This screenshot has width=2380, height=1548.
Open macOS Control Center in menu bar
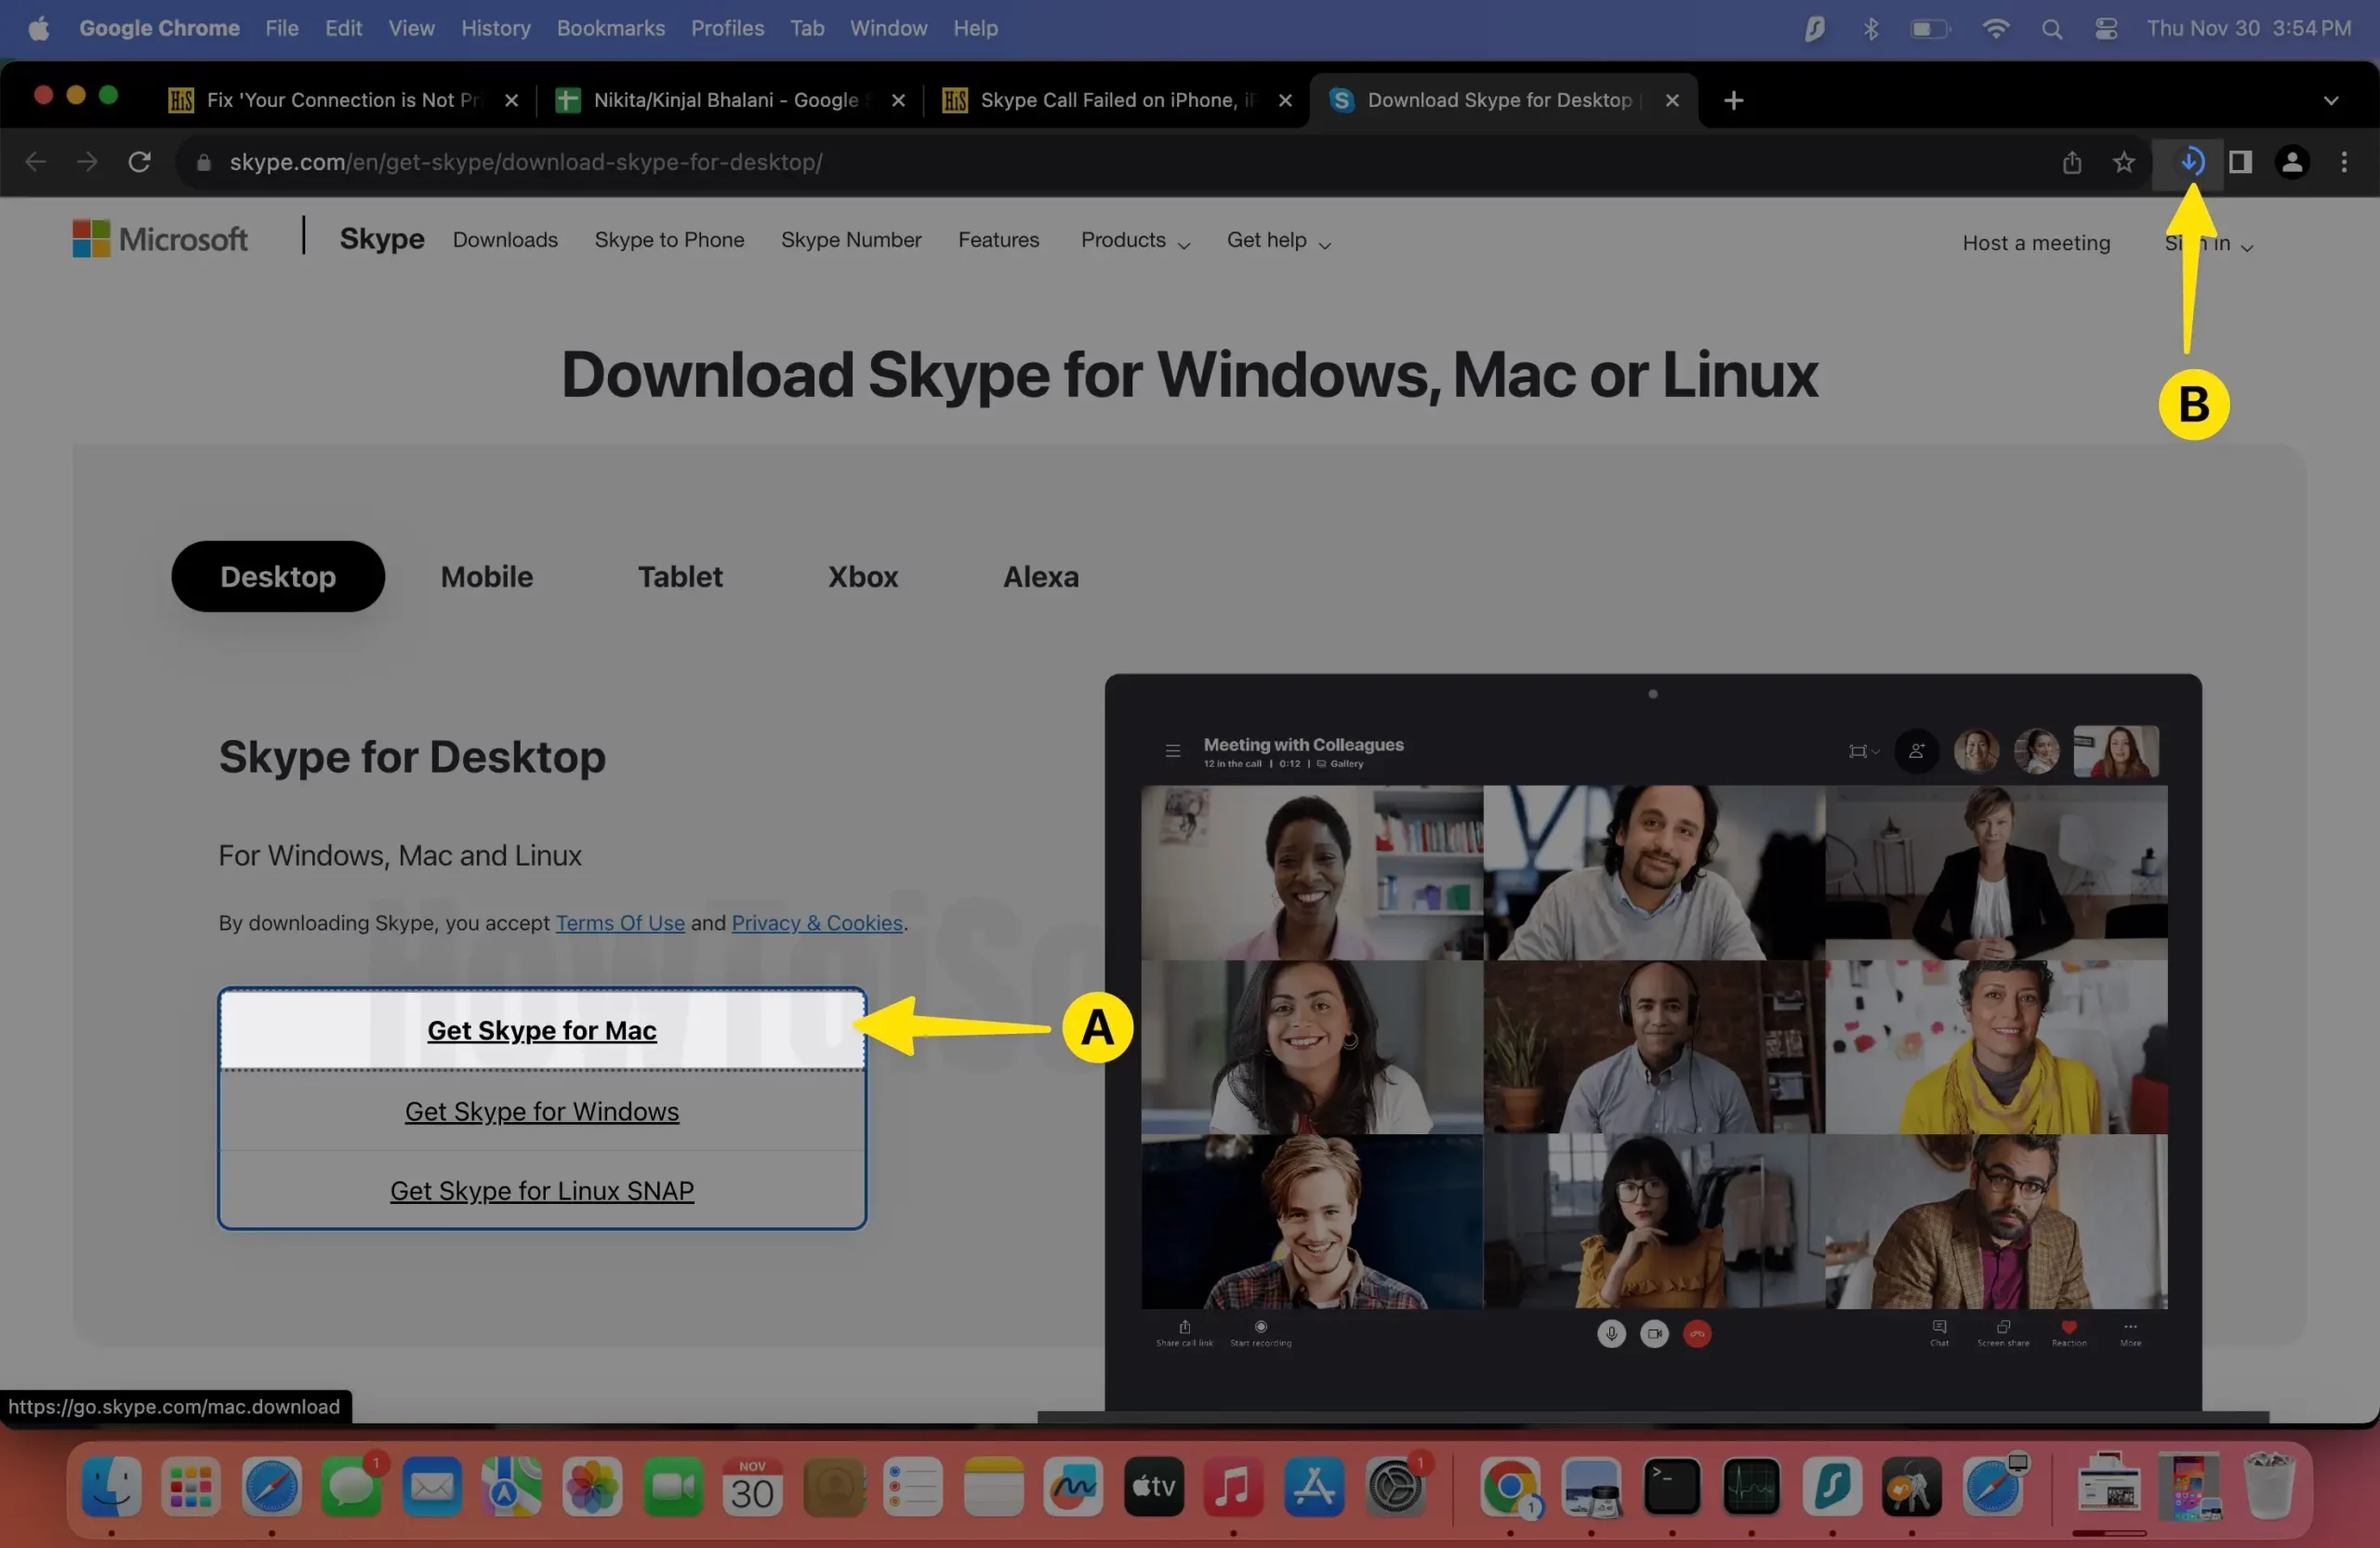click(x=2106, y=29)
